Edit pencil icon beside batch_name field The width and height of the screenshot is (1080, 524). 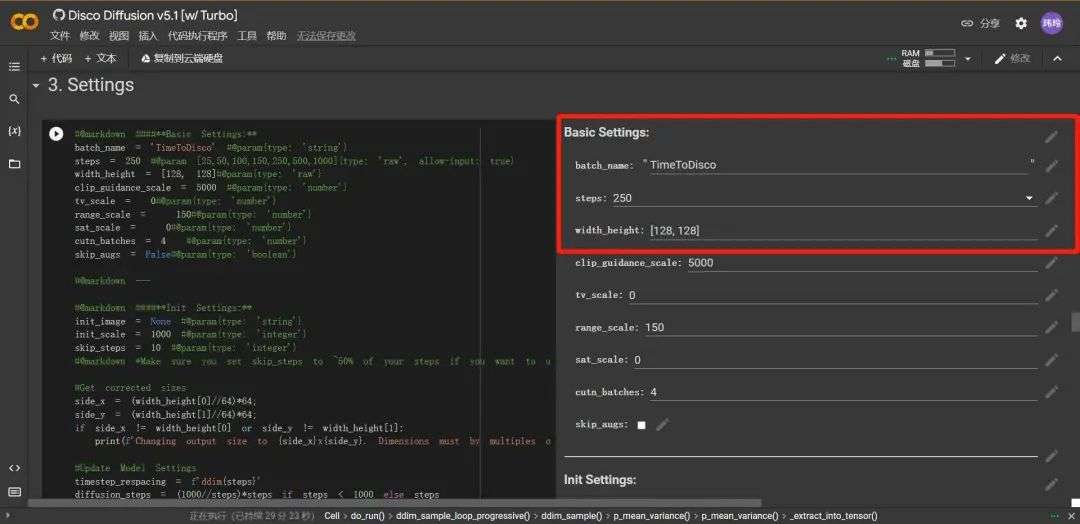point(1051,165)
